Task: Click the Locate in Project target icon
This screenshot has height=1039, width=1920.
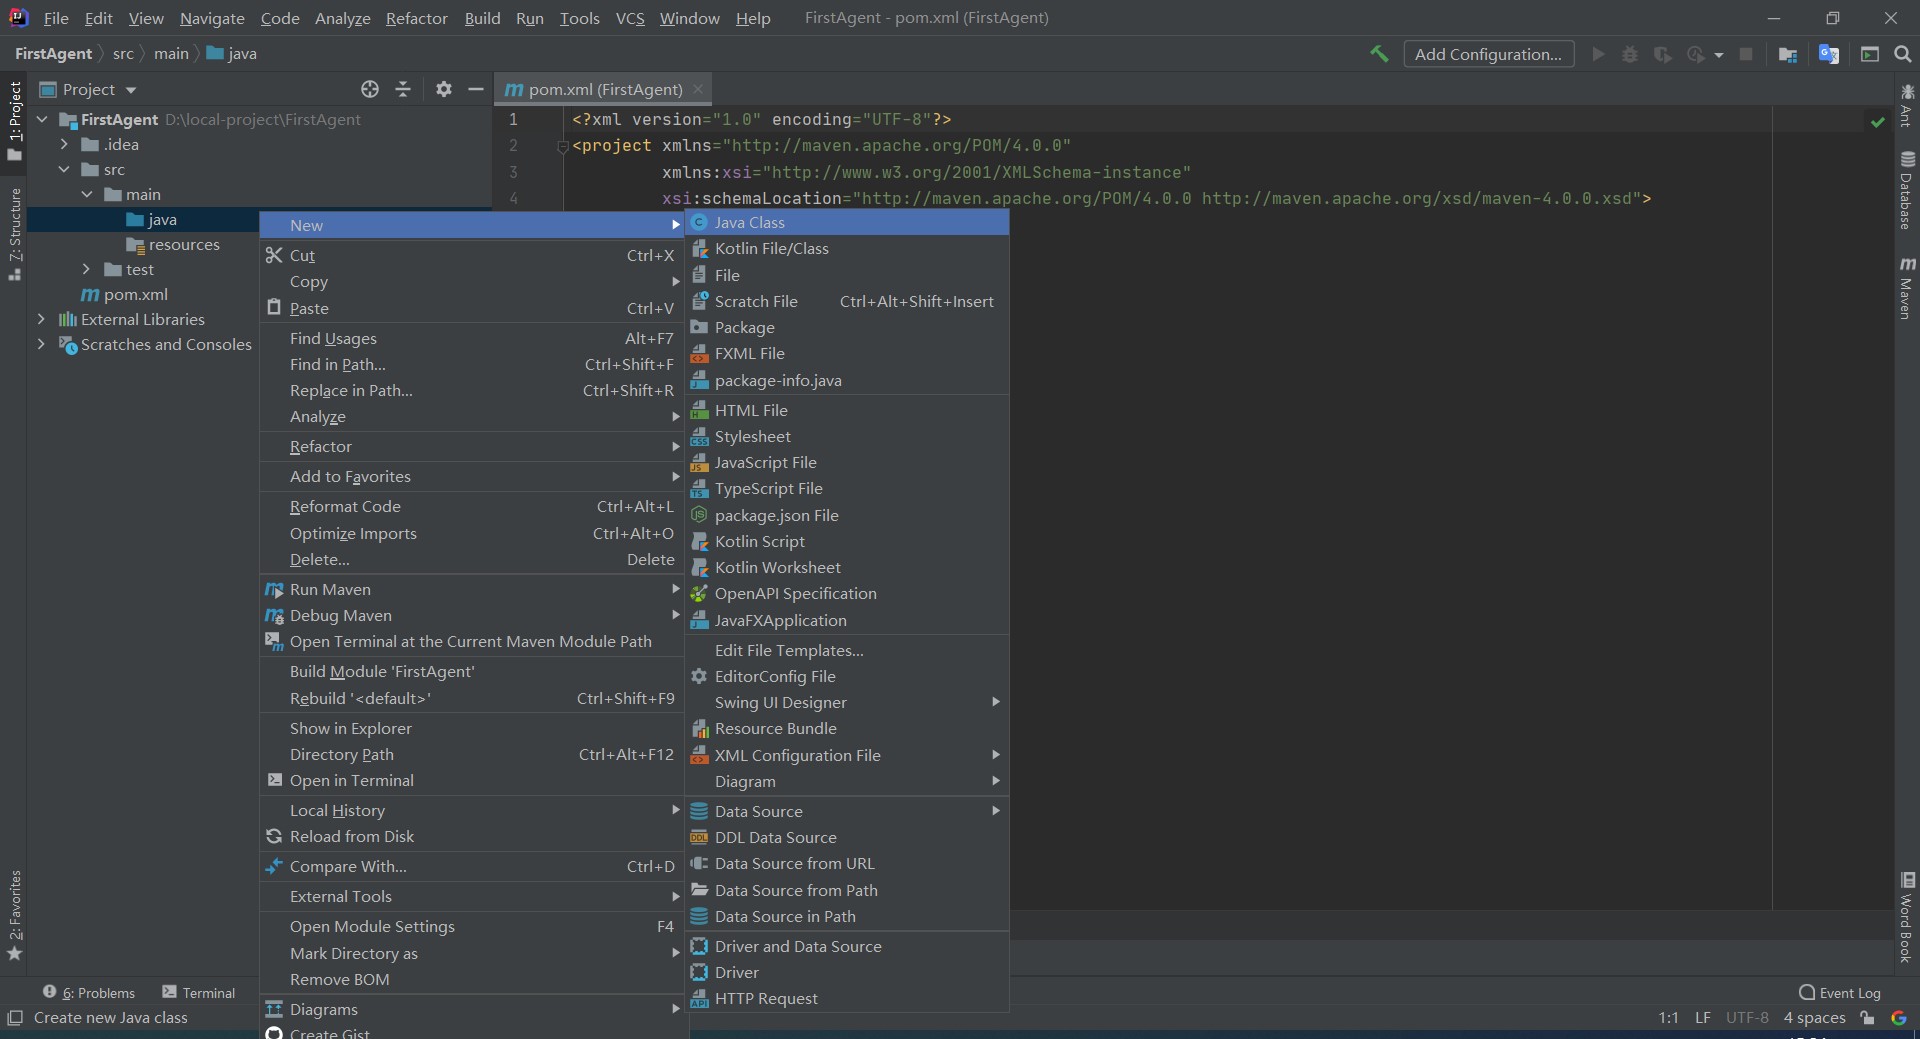Action: coord(370,89)
